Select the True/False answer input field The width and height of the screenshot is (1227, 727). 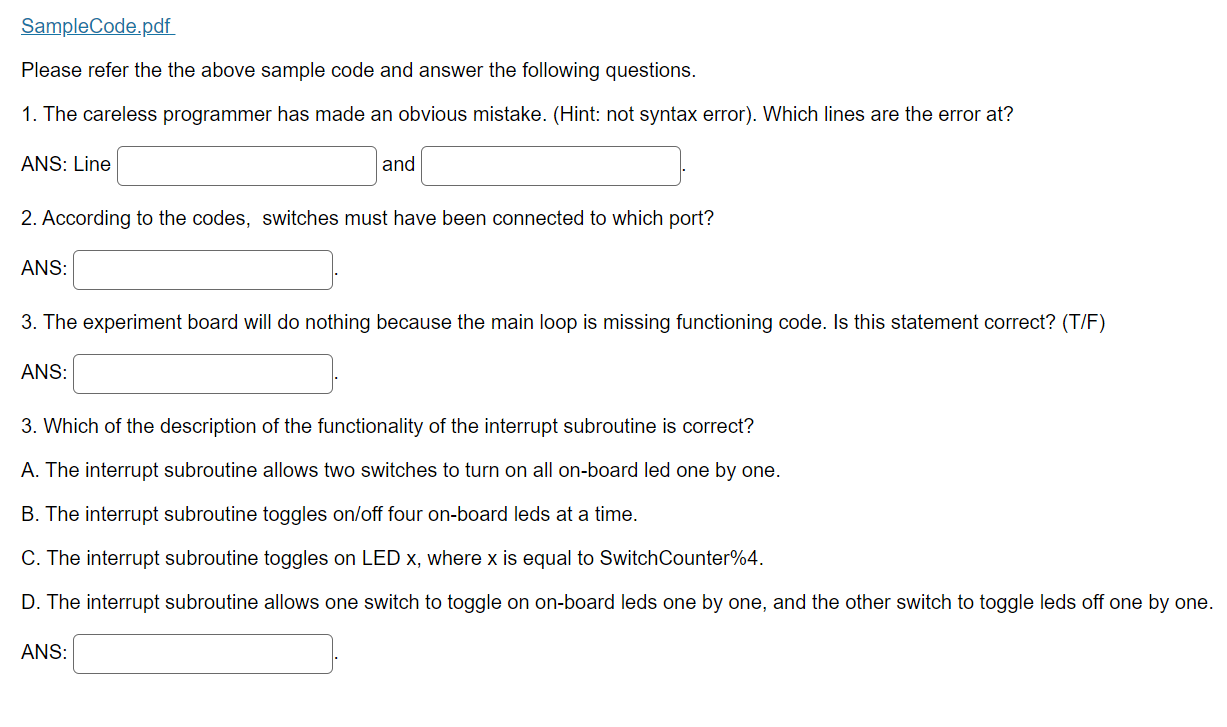point(202,373)
